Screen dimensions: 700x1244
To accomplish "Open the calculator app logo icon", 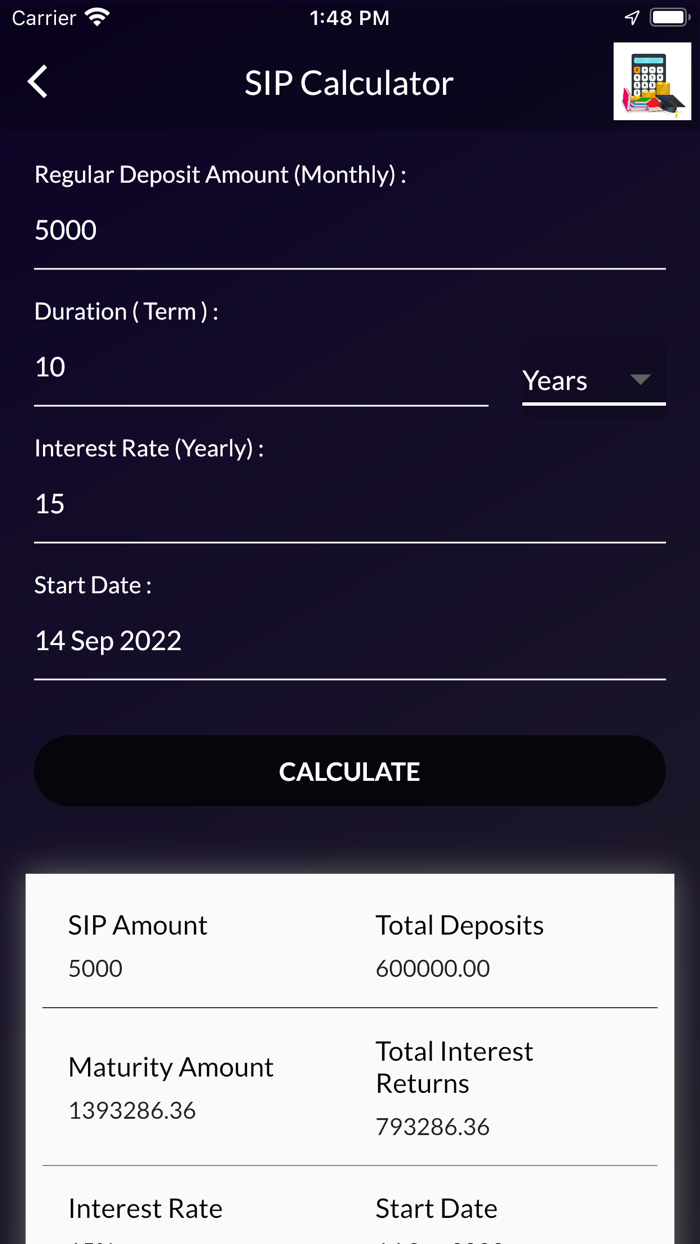I will click(x=652, y=82).
